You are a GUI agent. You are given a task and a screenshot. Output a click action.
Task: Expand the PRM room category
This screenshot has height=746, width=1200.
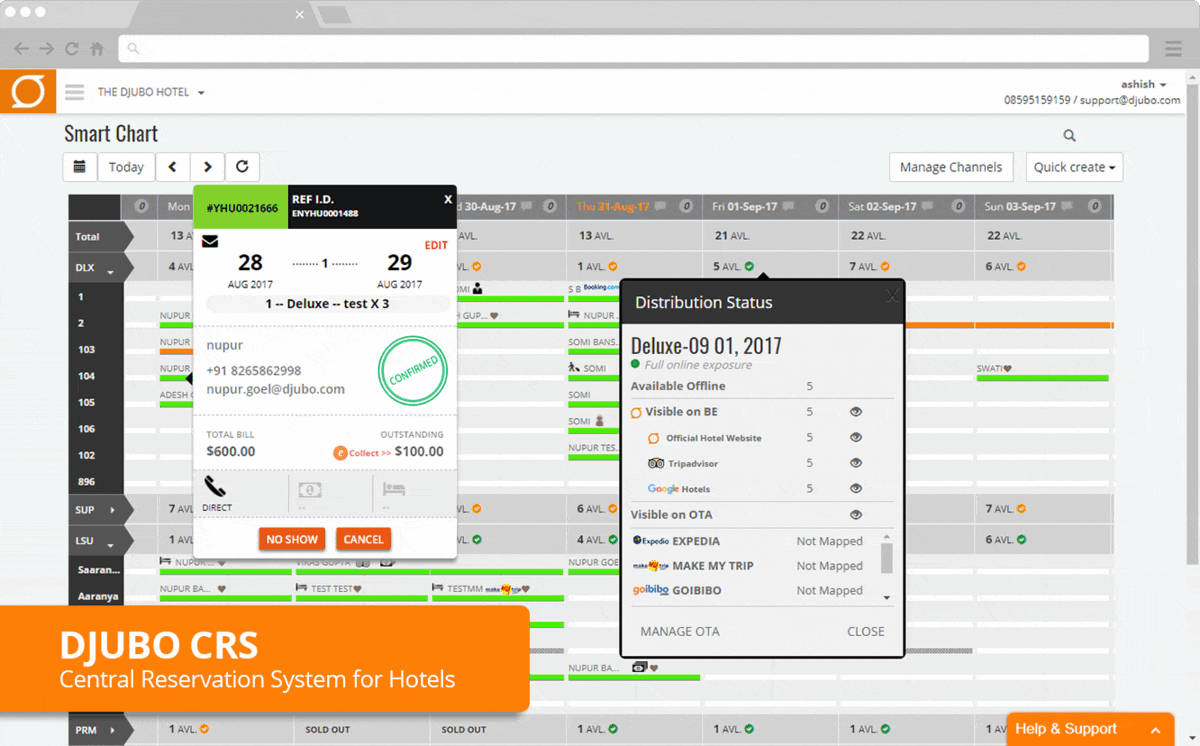tap(111, 730)
